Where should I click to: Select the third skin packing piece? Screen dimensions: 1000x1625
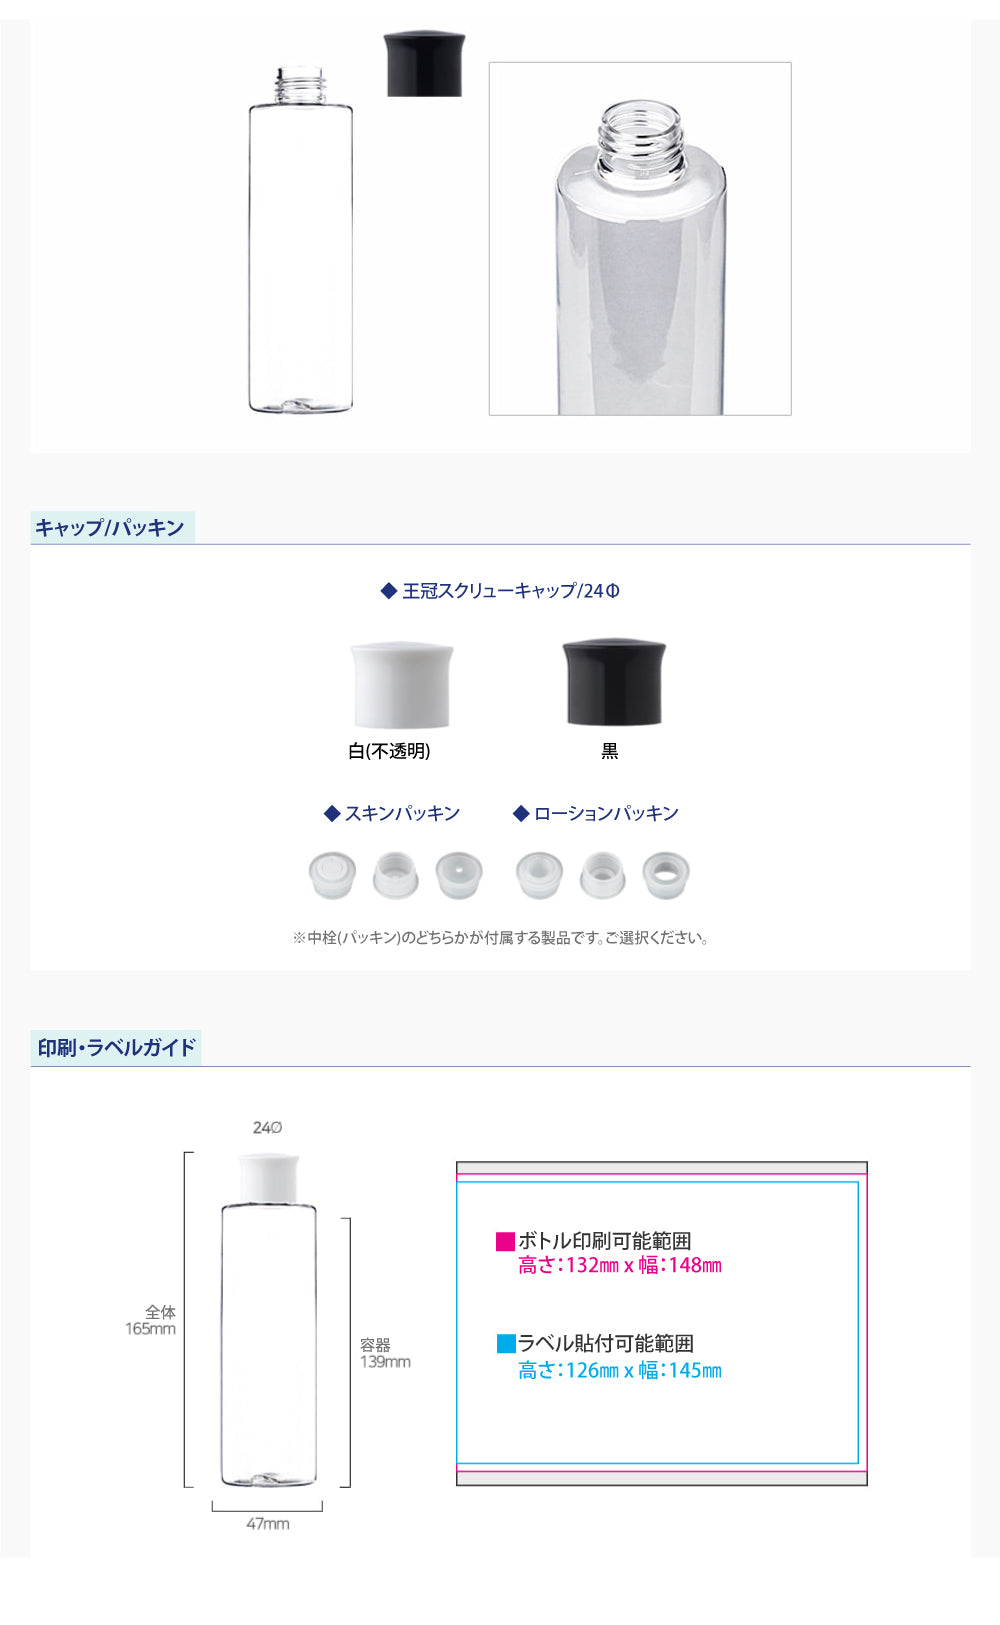(x=459, y=875)
